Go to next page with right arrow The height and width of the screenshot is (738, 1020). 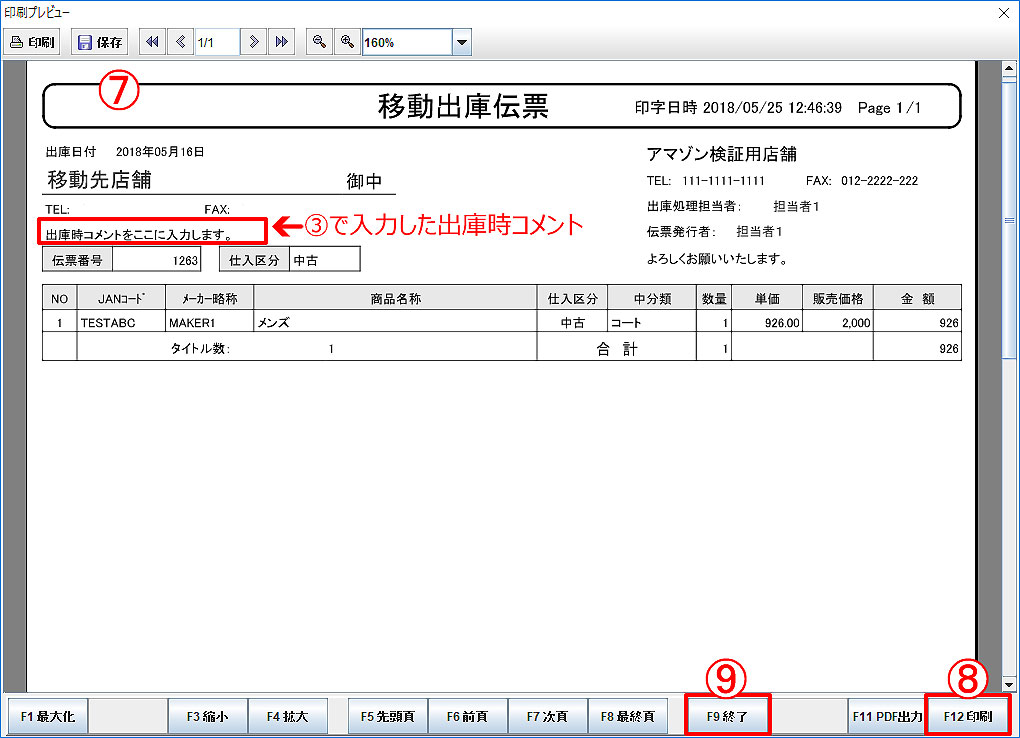[255, 42]
